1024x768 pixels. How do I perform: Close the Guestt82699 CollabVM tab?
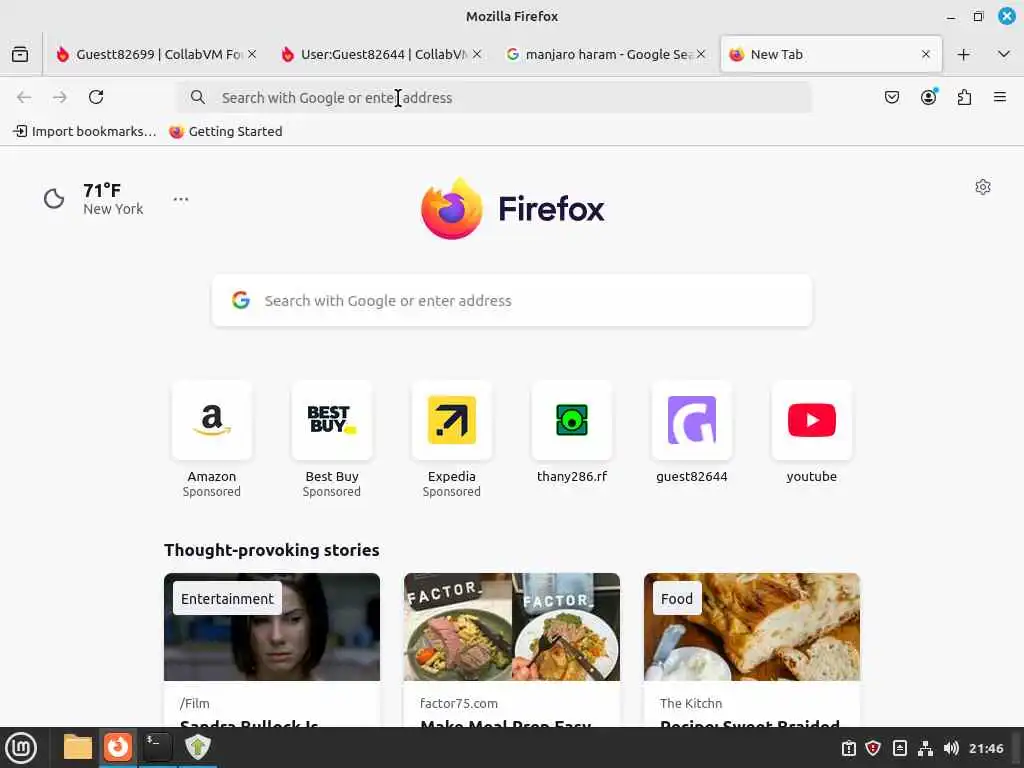tap(252, 54)
